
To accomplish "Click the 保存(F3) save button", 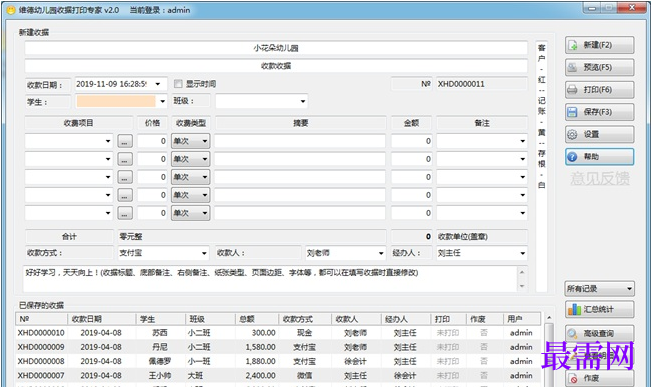I will (x=599, y=112).
